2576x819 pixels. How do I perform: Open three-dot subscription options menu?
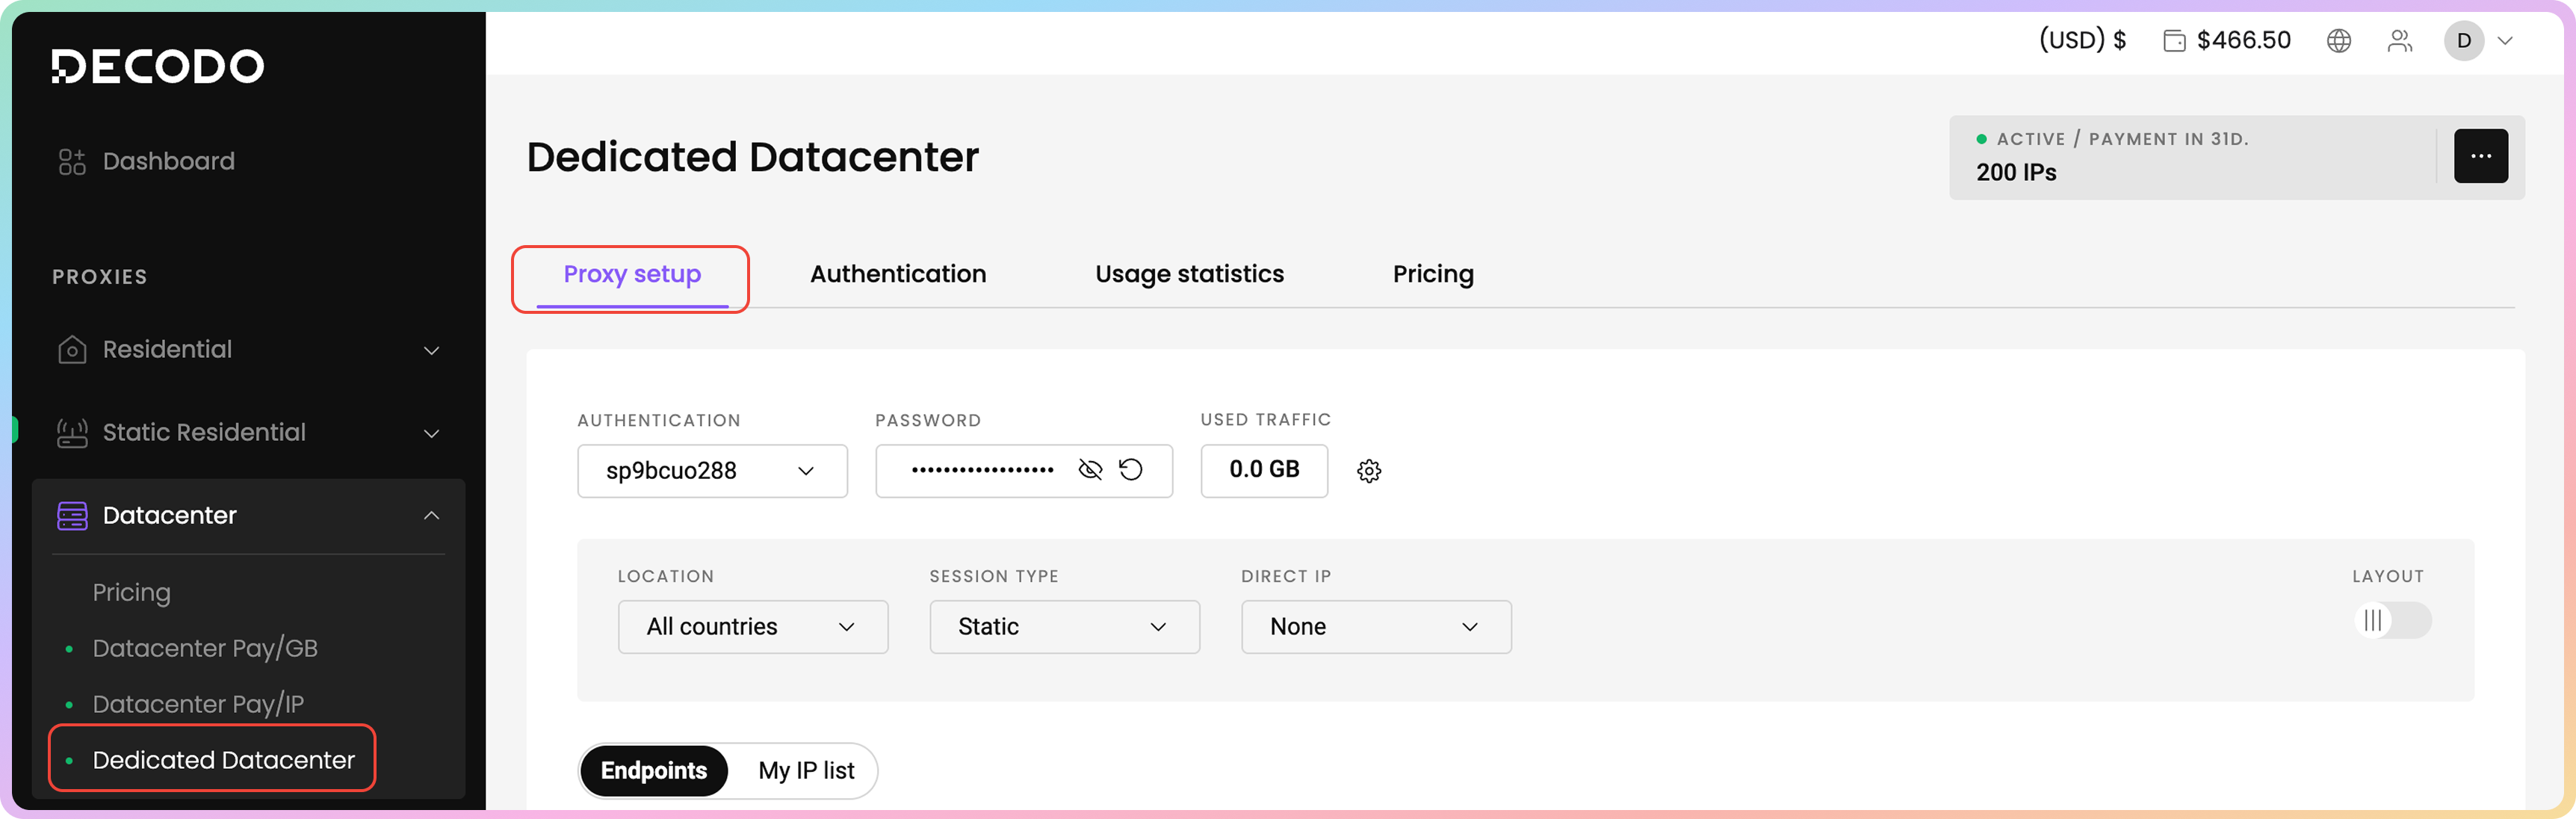pos(2480,156)
